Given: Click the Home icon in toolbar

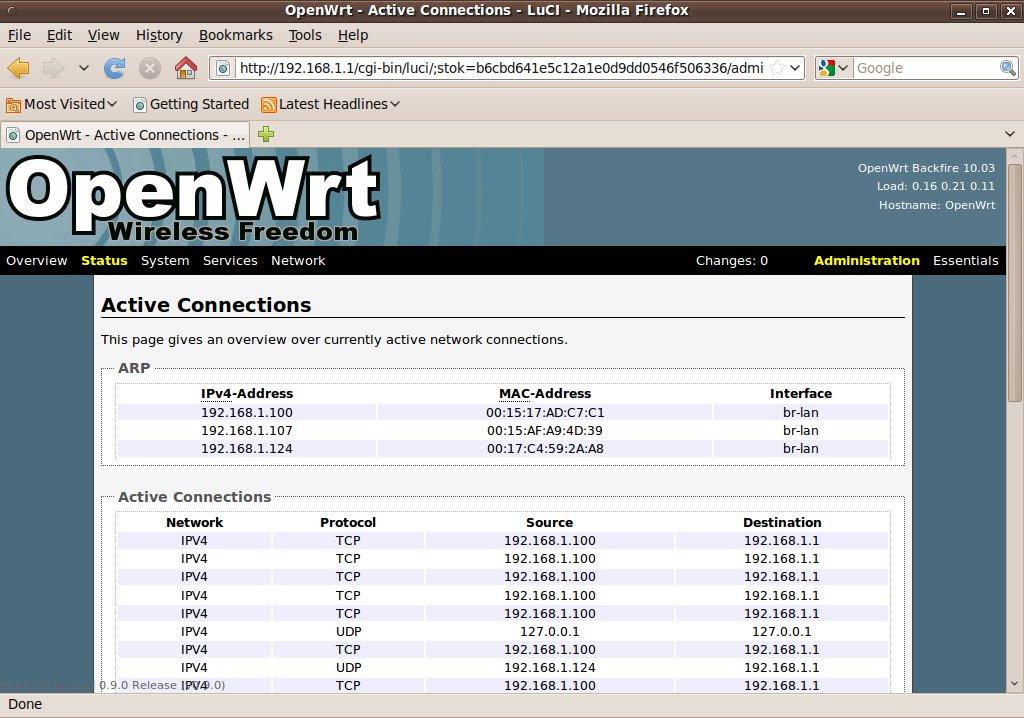Looking at the screenshot, I should [x=185, y=68].
